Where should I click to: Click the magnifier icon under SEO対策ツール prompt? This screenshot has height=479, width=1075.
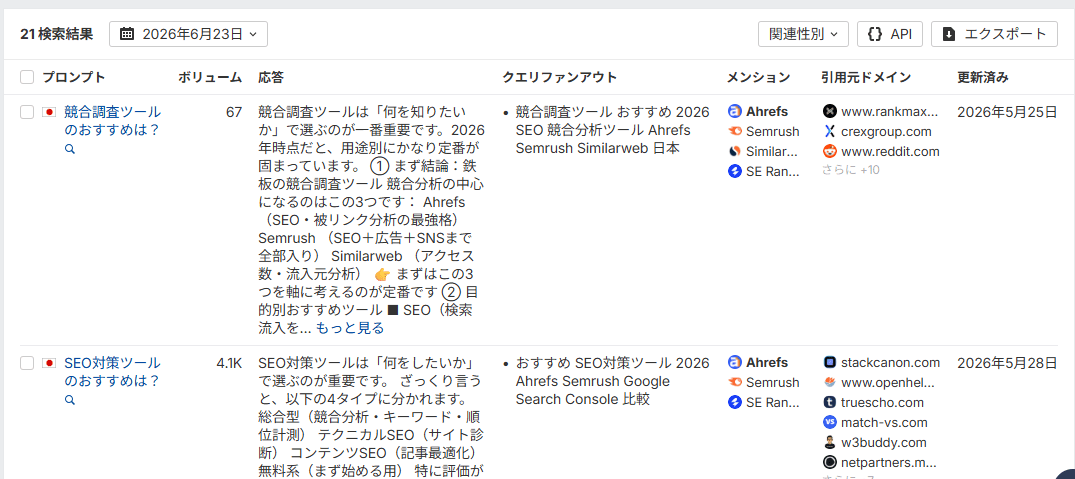[x=69, y=400]
